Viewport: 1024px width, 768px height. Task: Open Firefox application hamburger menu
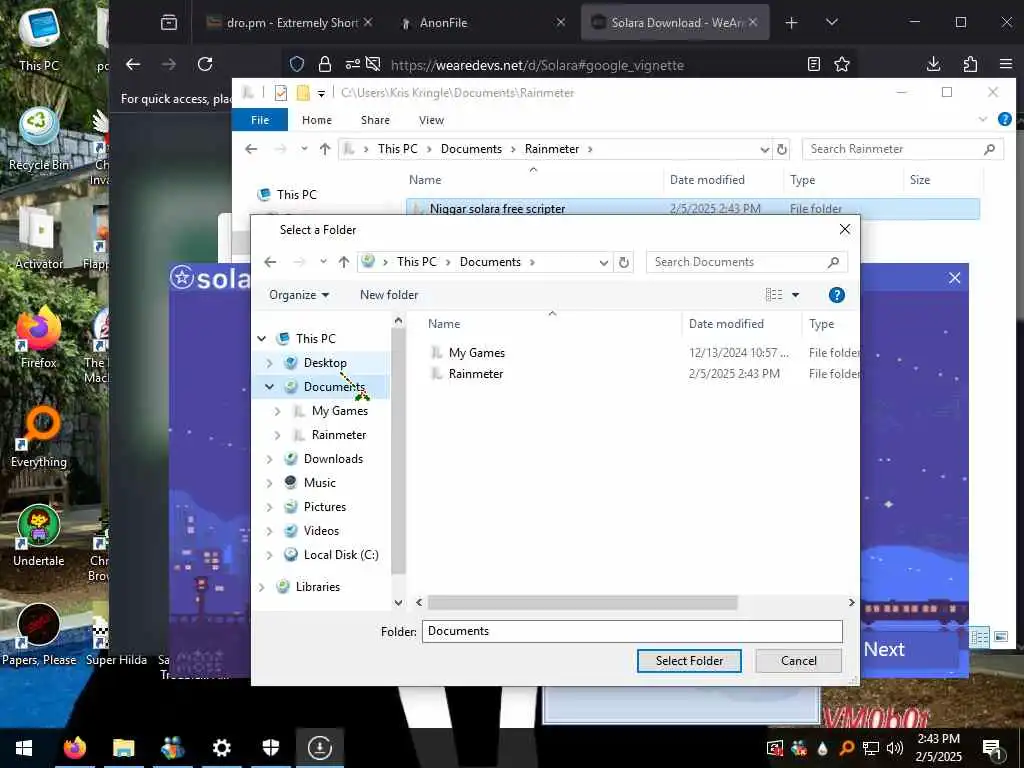1006,64
